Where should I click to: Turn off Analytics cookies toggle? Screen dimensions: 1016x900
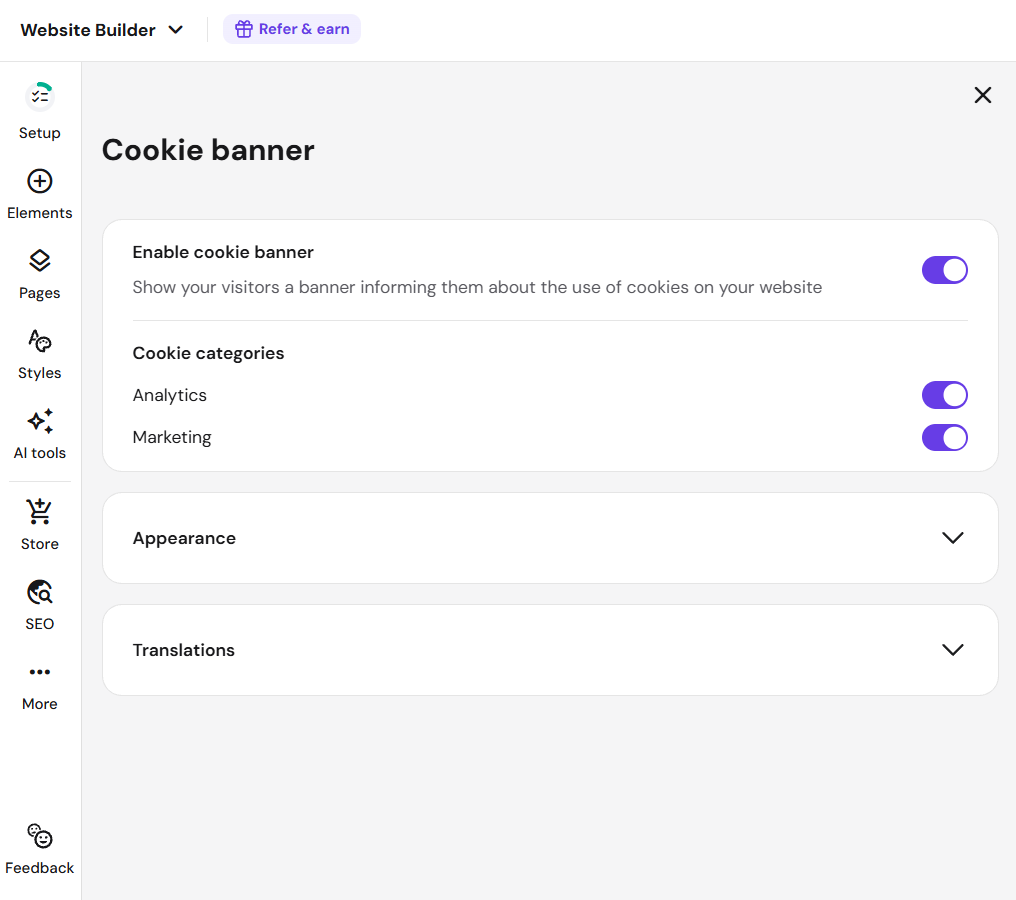click(944, 395)
